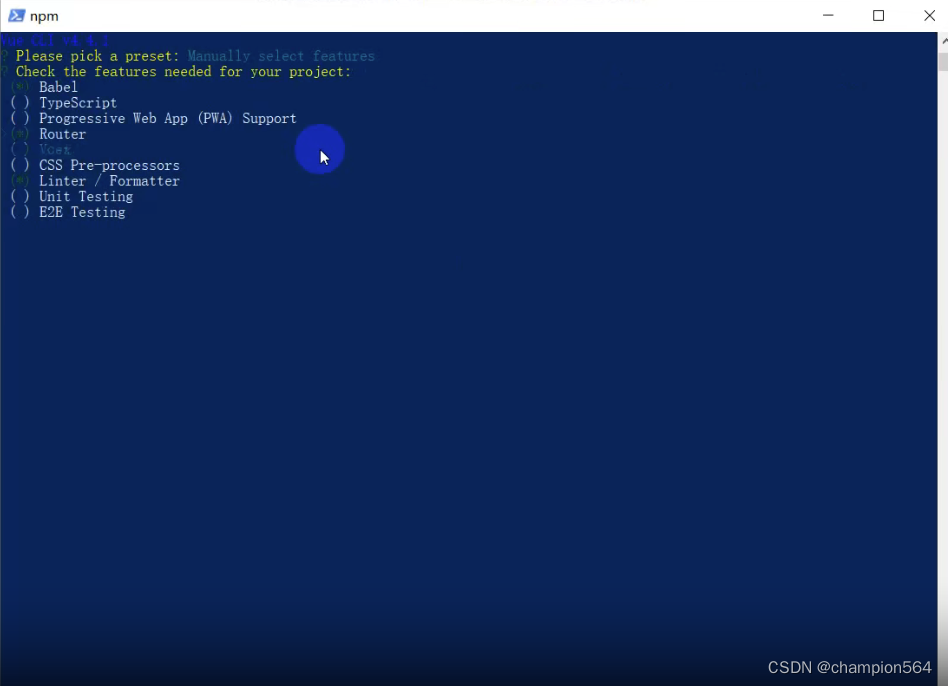
Task: Click the 'Please pick a preset:' prompt
Action: point(97,56)
